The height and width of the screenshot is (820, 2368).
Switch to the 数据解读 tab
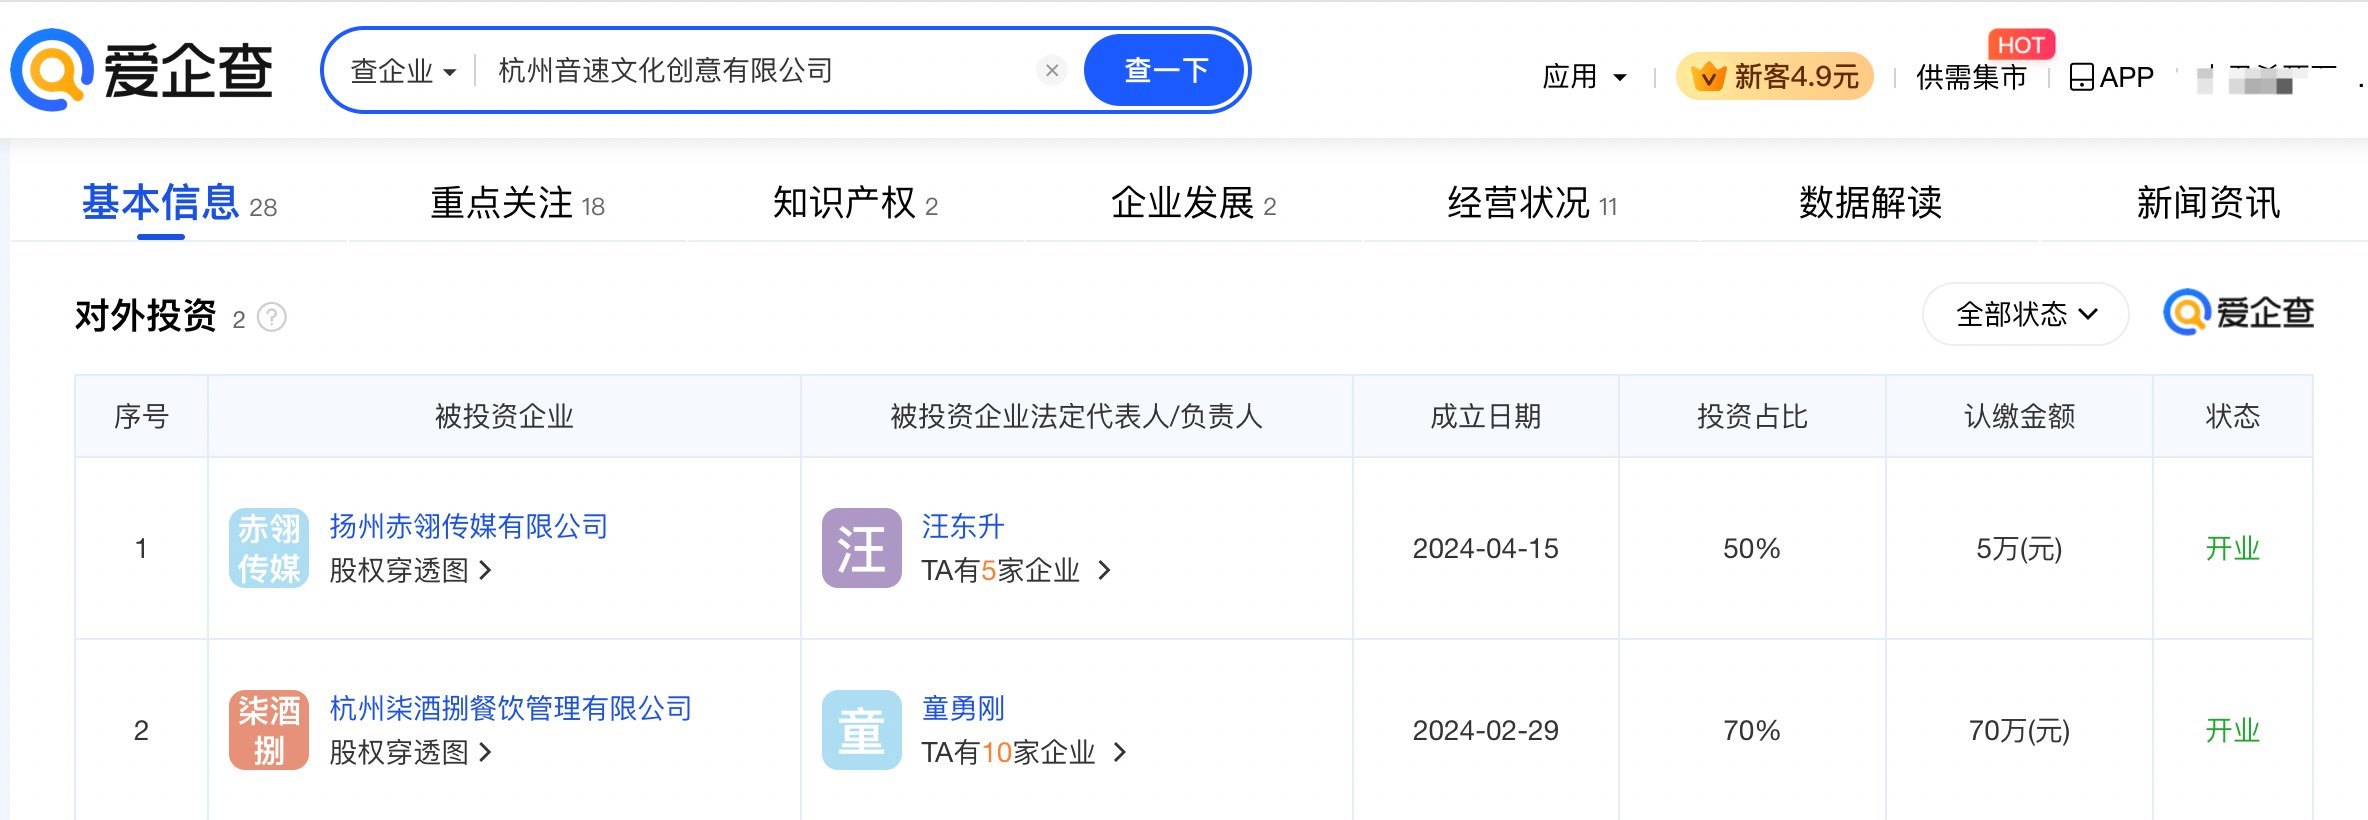(1870, 203)
